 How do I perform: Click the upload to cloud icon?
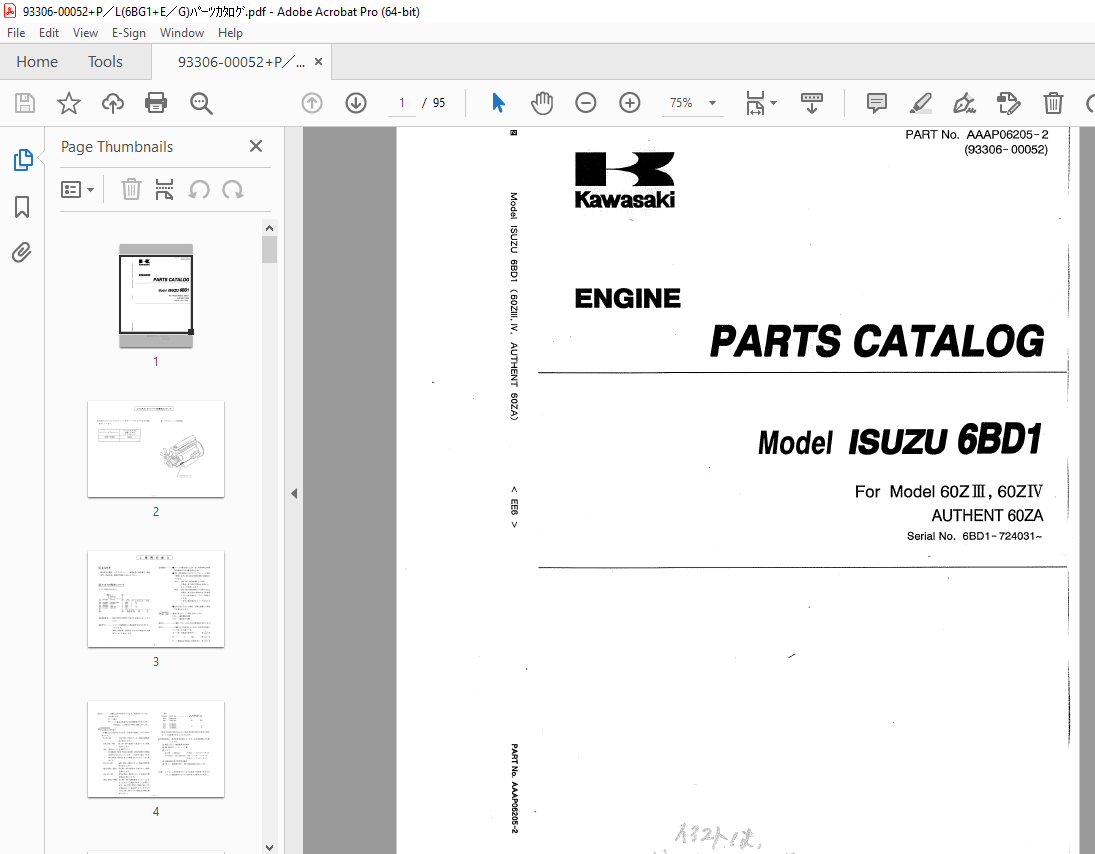(112, 103)
